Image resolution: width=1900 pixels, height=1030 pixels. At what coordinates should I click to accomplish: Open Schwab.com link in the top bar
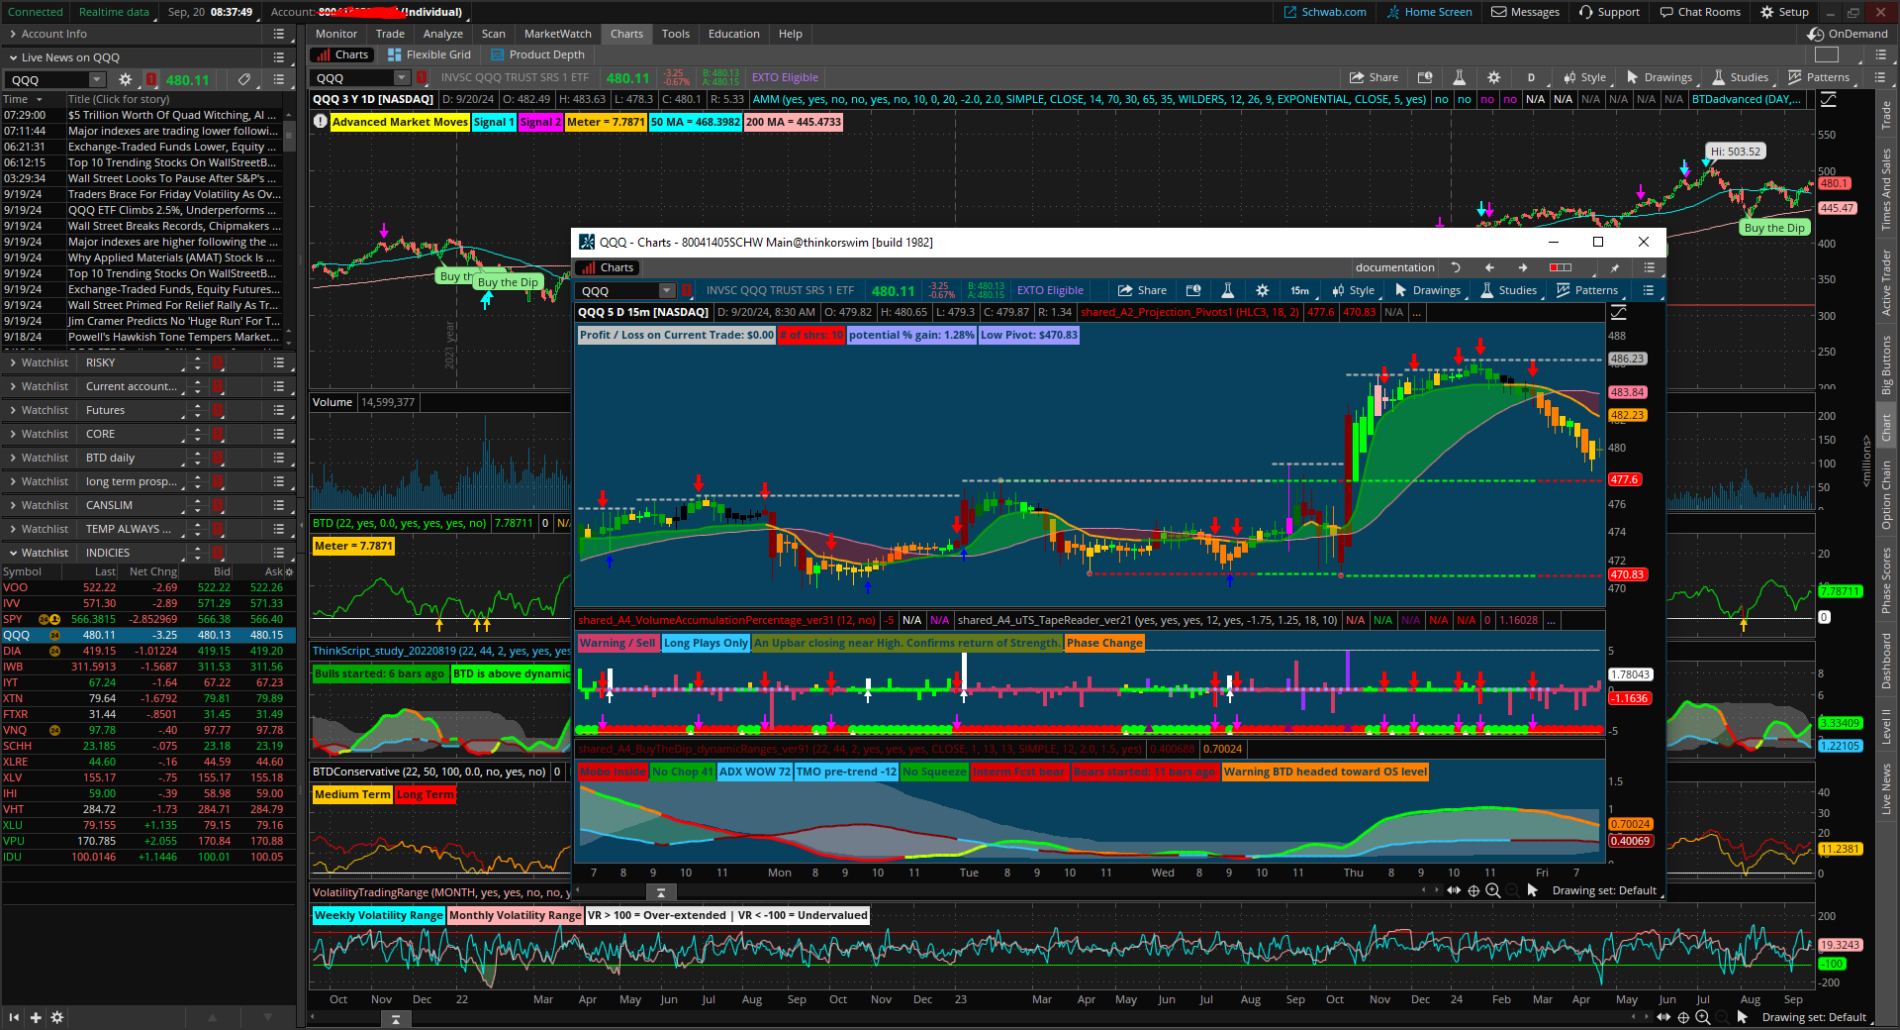coord(1324,12)
